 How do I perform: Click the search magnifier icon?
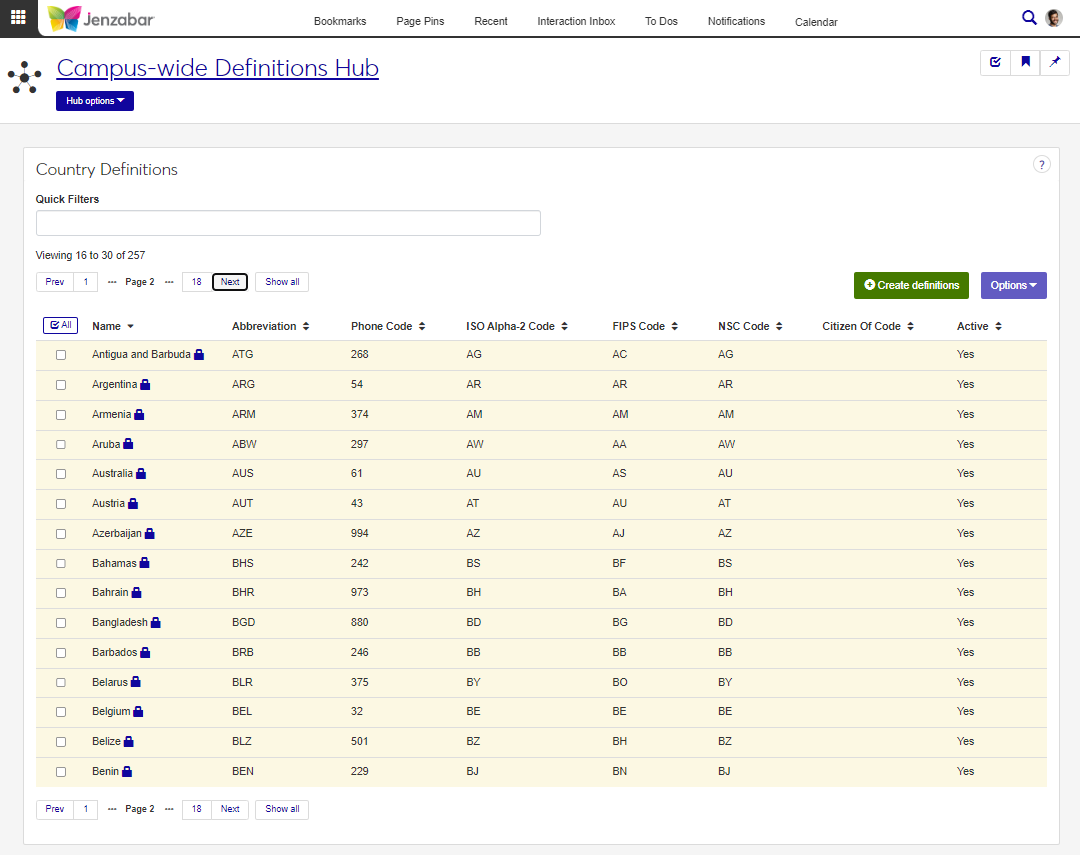(x=1029, y=17)
